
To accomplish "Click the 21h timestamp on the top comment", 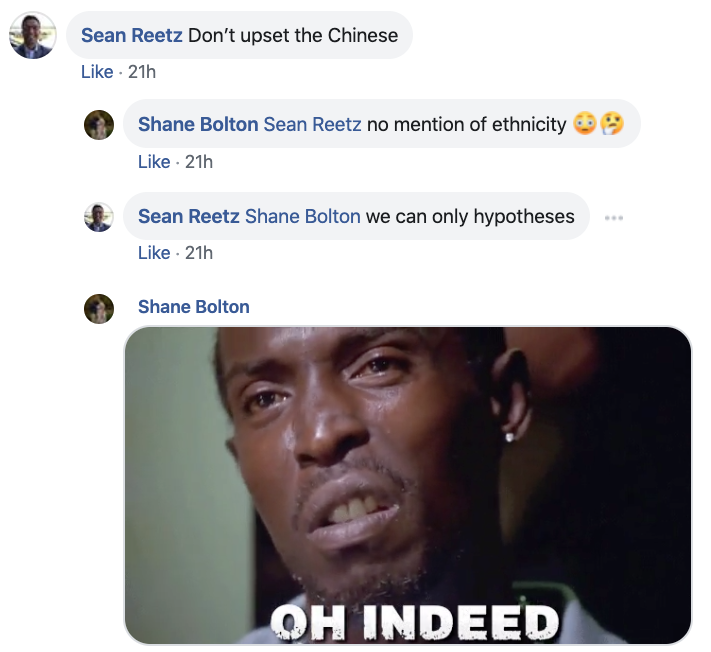I will pos(142,72).
